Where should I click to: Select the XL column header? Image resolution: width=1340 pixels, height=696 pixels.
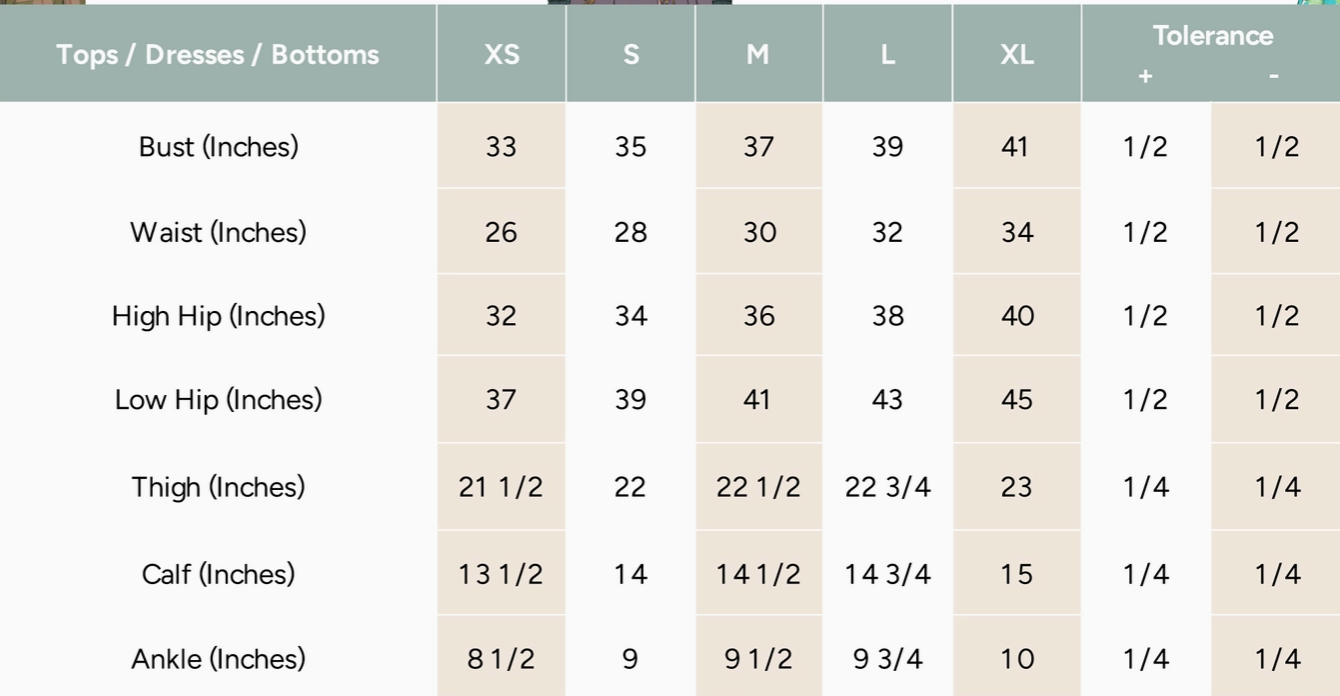click(1016, 54)
